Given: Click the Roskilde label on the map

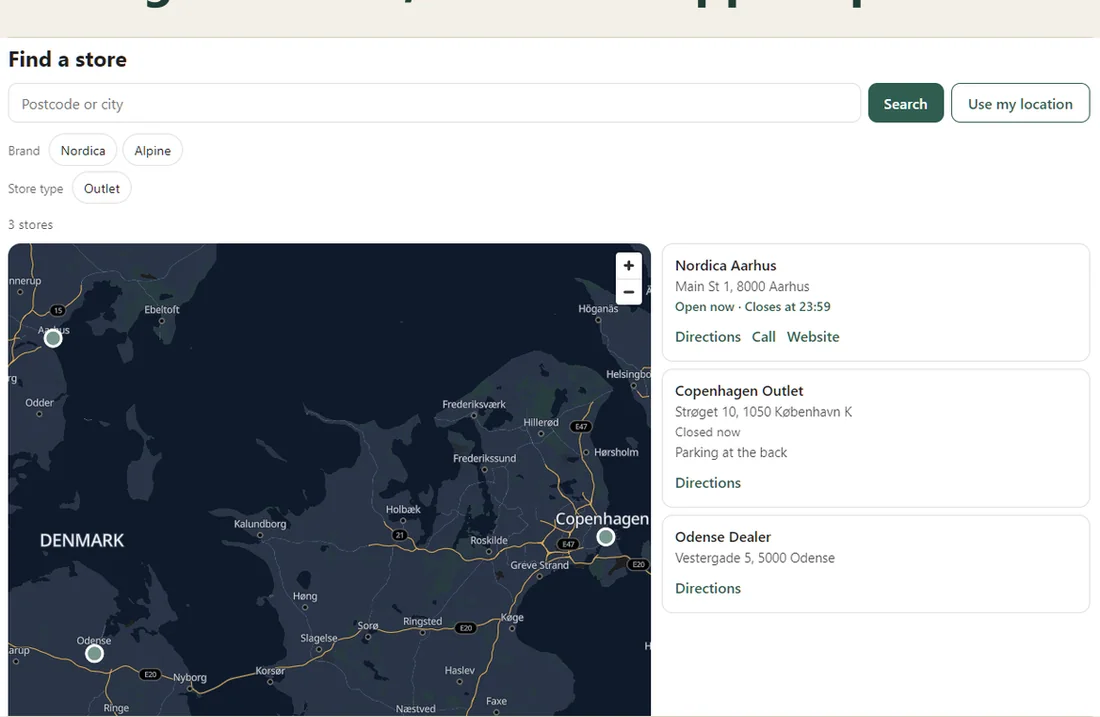Looking at the screenshot, I should (489, 540).
